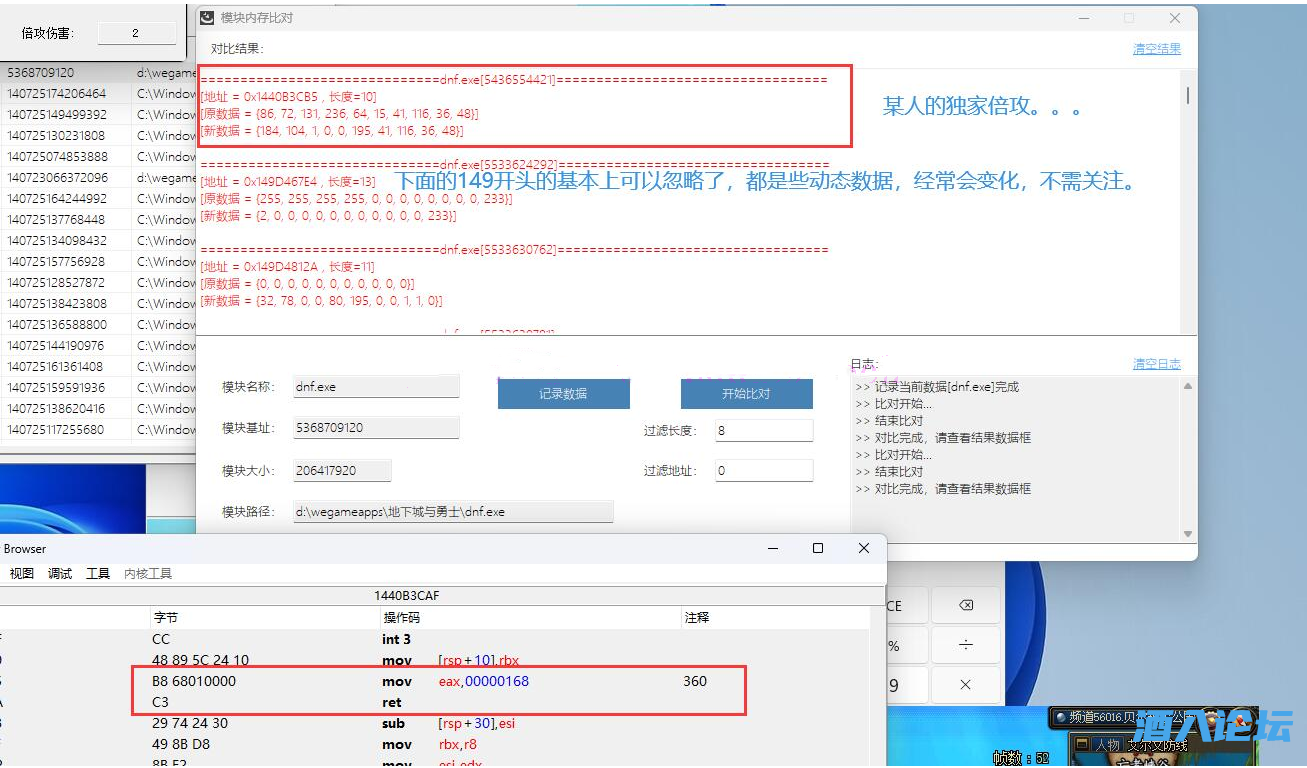Image resolution: width=1307 pixels, height=768 pixels.
Task: Select module list row 140723066372096
Action: click(98, 178)
